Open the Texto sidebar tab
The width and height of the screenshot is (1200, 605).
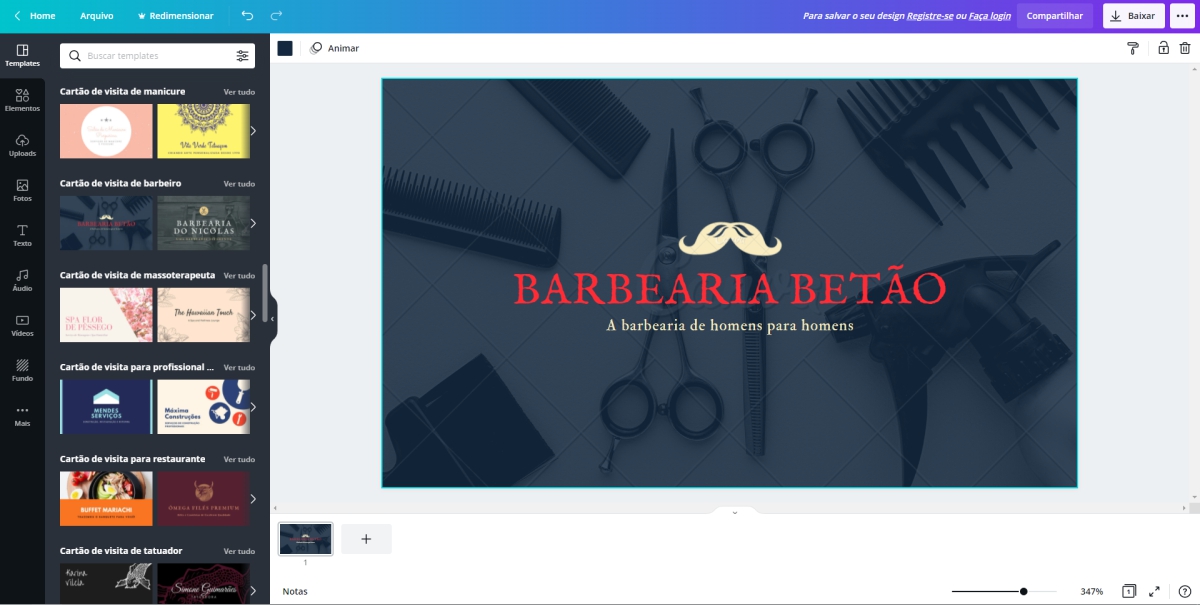click(22, 235)
